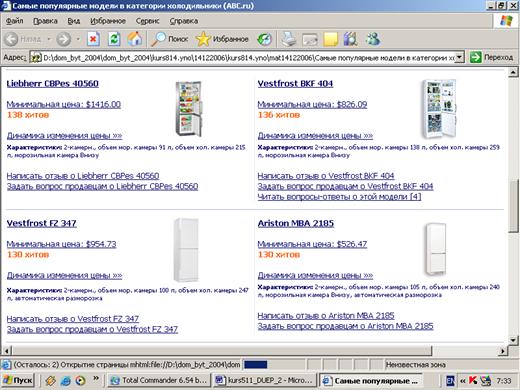
Task: Expand the hidden quick launch chevron
Action: 96,378
